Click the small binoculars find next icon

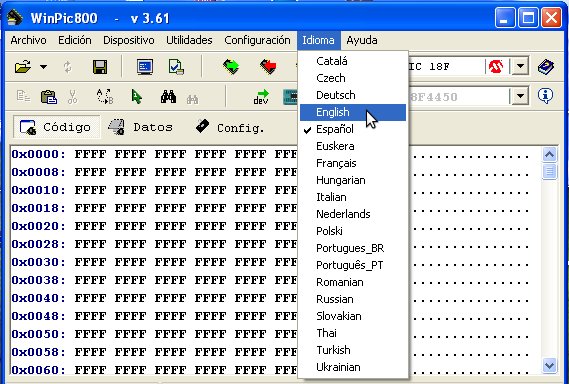(x=192, y=99)
